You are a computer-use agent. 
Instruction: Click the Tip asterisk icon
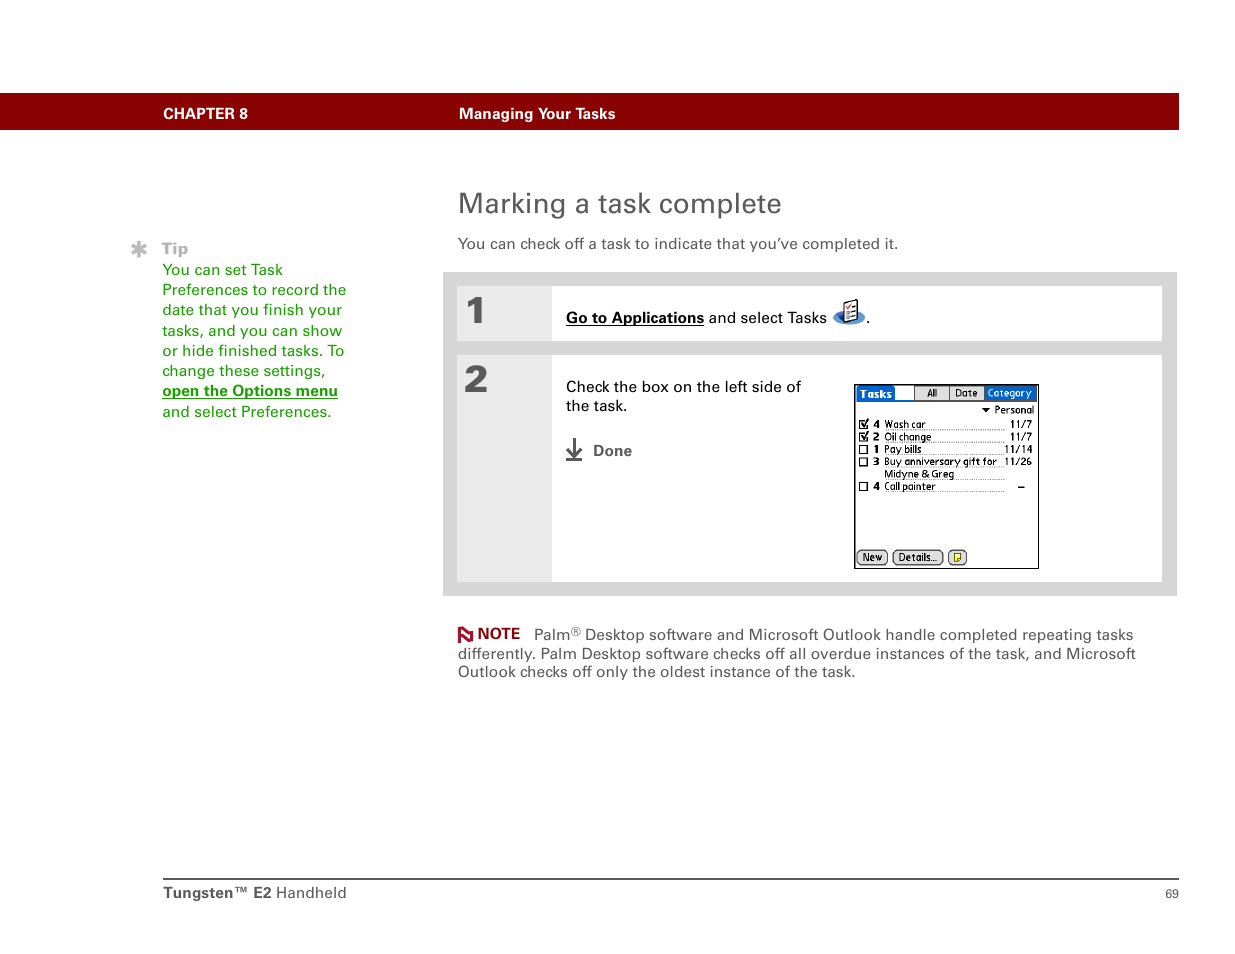(x=139, y=249)
